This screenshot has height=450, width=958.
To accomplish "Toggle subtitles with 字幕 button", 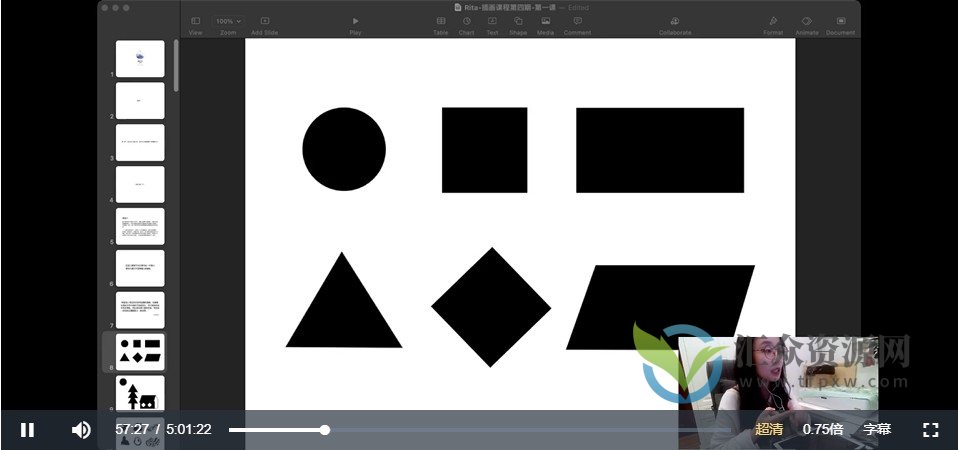I will coord(877,430).
